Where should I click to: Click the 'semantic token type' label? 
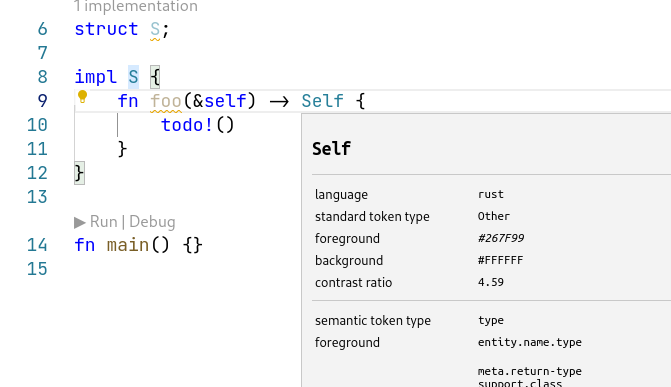[373, 321]
